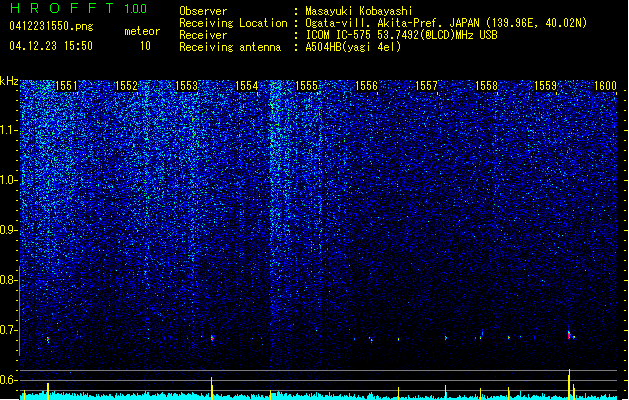Select the file name 0412231550.png
Viewport: 629px width, 400px height.
(x=51, y=26)
